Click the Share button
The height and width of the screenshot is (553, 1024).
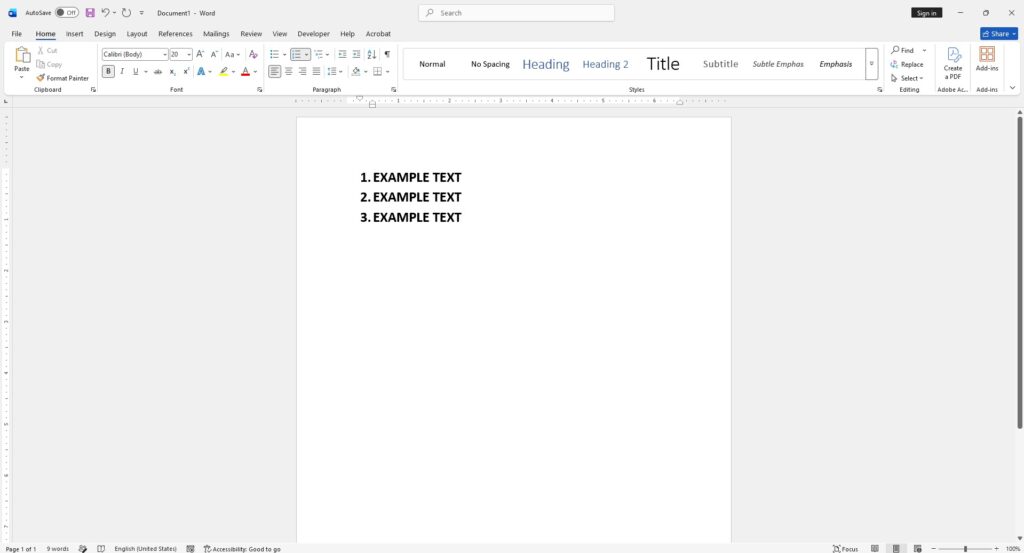999,34
